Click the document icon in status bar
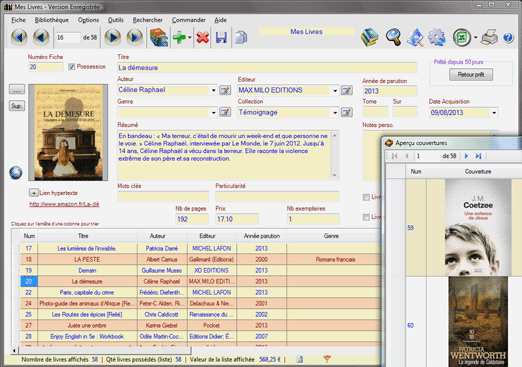The height and width of the screenshot is (367, 522). point(300,359)
